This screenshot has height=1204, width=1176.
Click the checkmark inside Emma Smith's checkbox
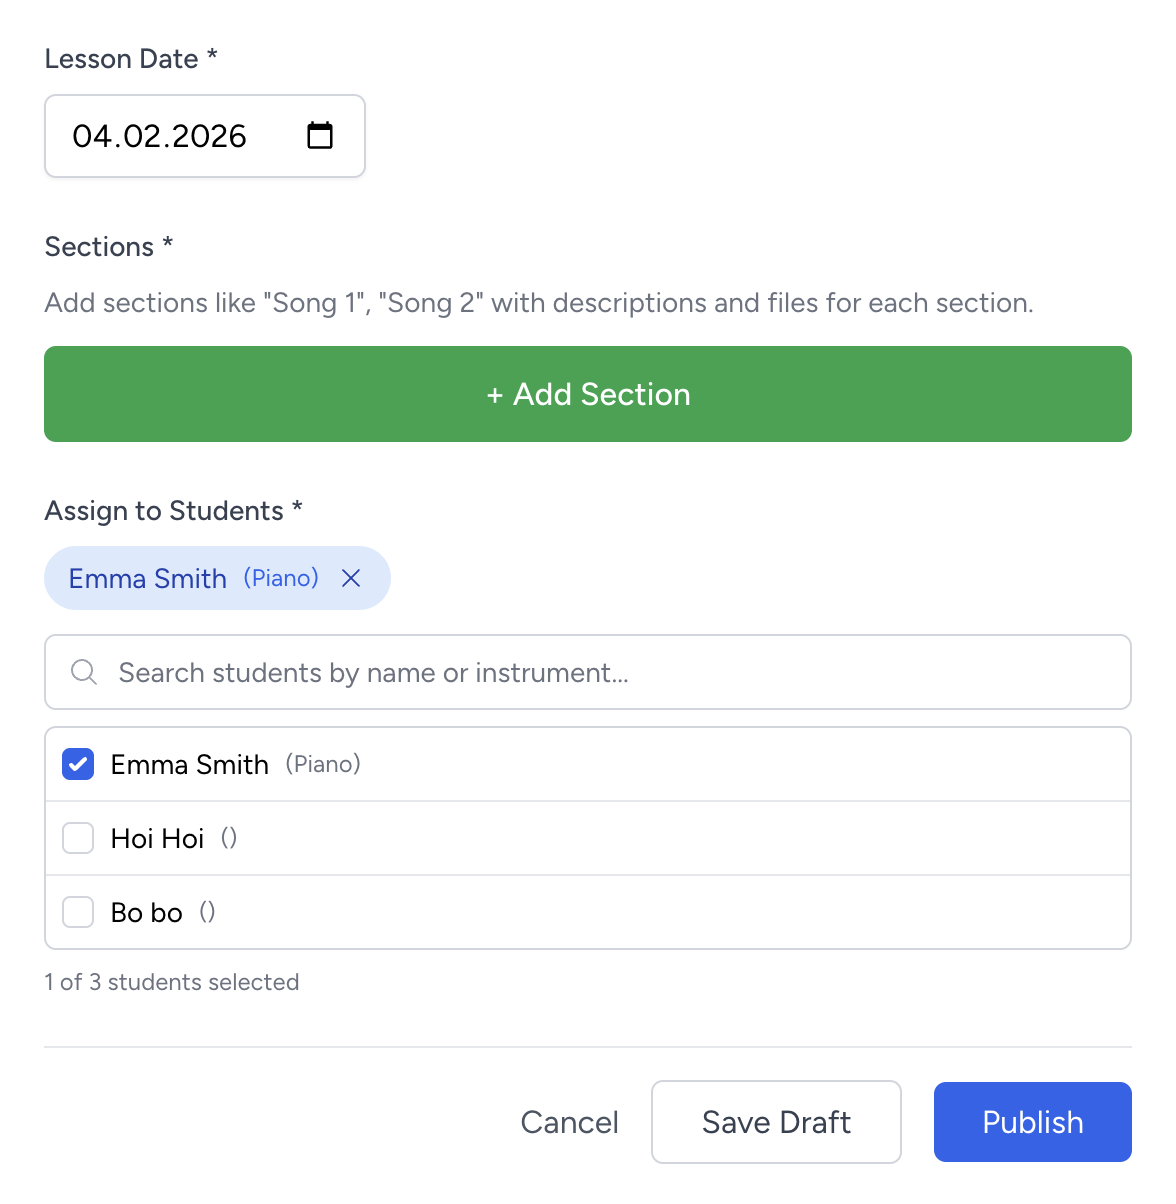[77, 764]
